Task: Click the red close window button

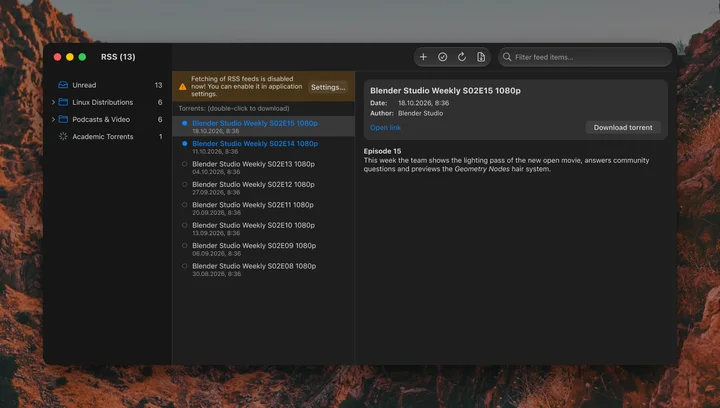Action: (x=57, y=57)
